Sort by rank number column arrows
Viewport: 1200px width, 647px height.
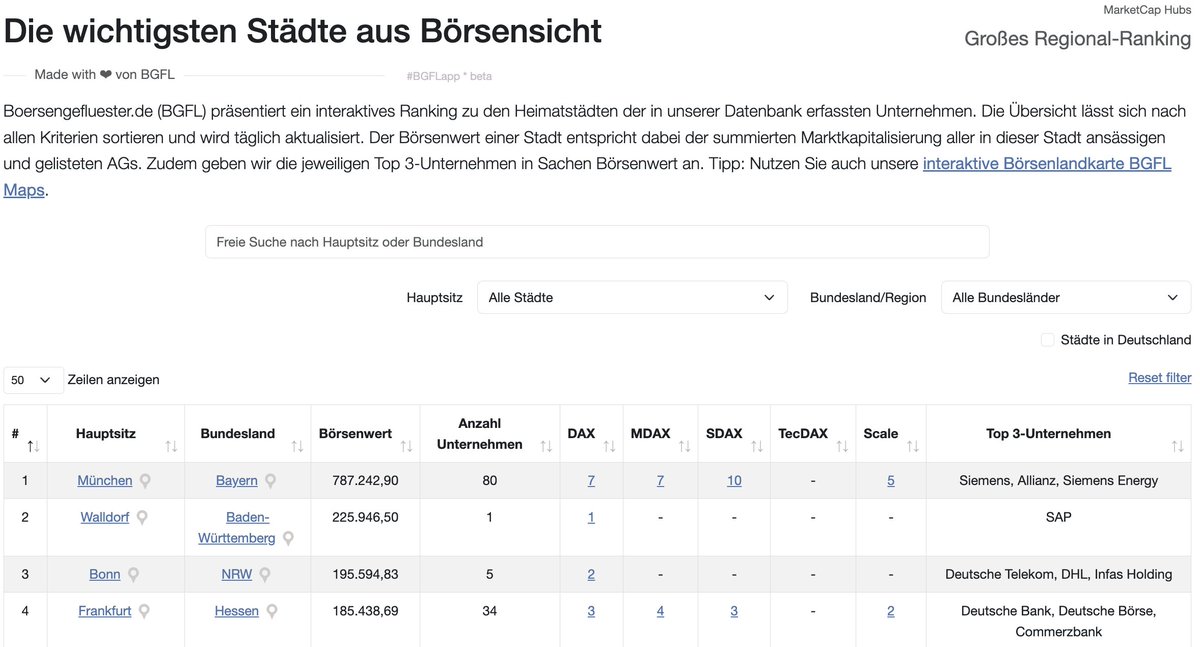32,446
